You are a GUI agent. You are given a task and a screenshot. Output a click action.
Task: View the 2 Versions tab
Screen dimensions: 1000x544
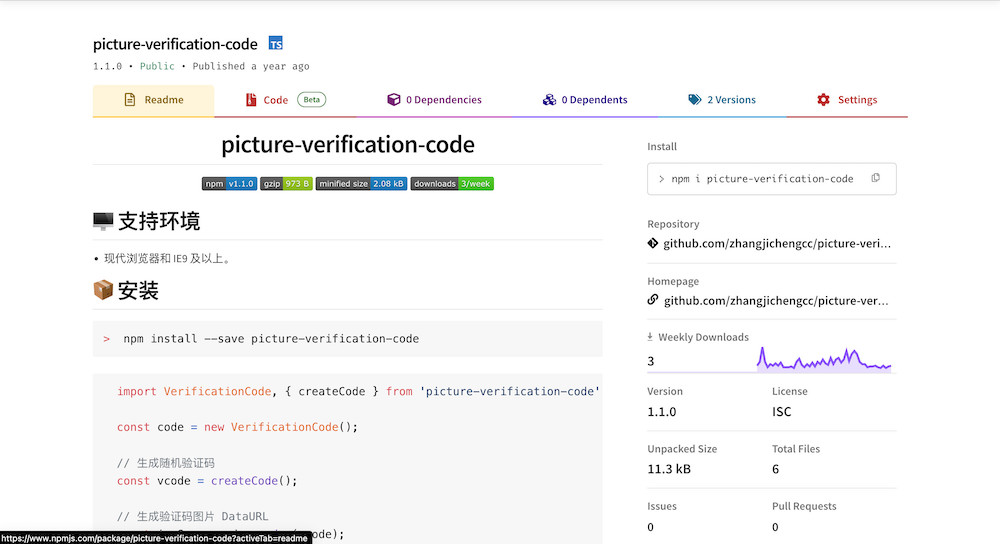coord(722,100)
